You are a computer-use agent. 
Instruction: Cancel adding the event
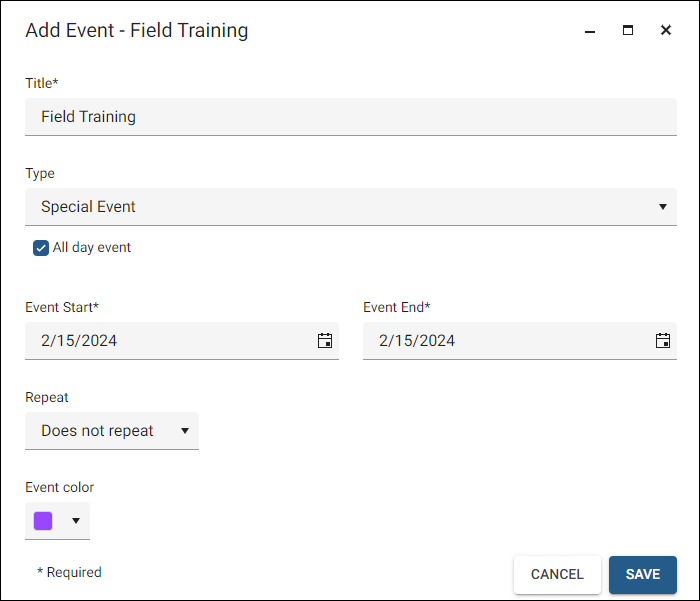click(557, 575)
